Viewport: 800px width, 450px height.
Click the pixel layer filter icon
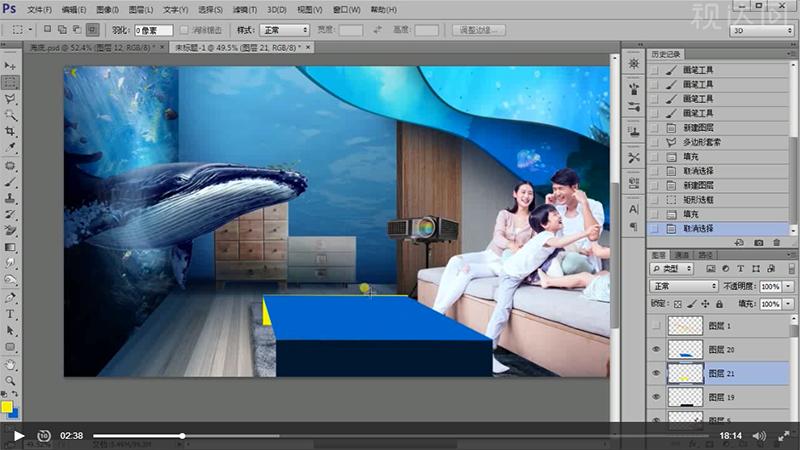711,268
